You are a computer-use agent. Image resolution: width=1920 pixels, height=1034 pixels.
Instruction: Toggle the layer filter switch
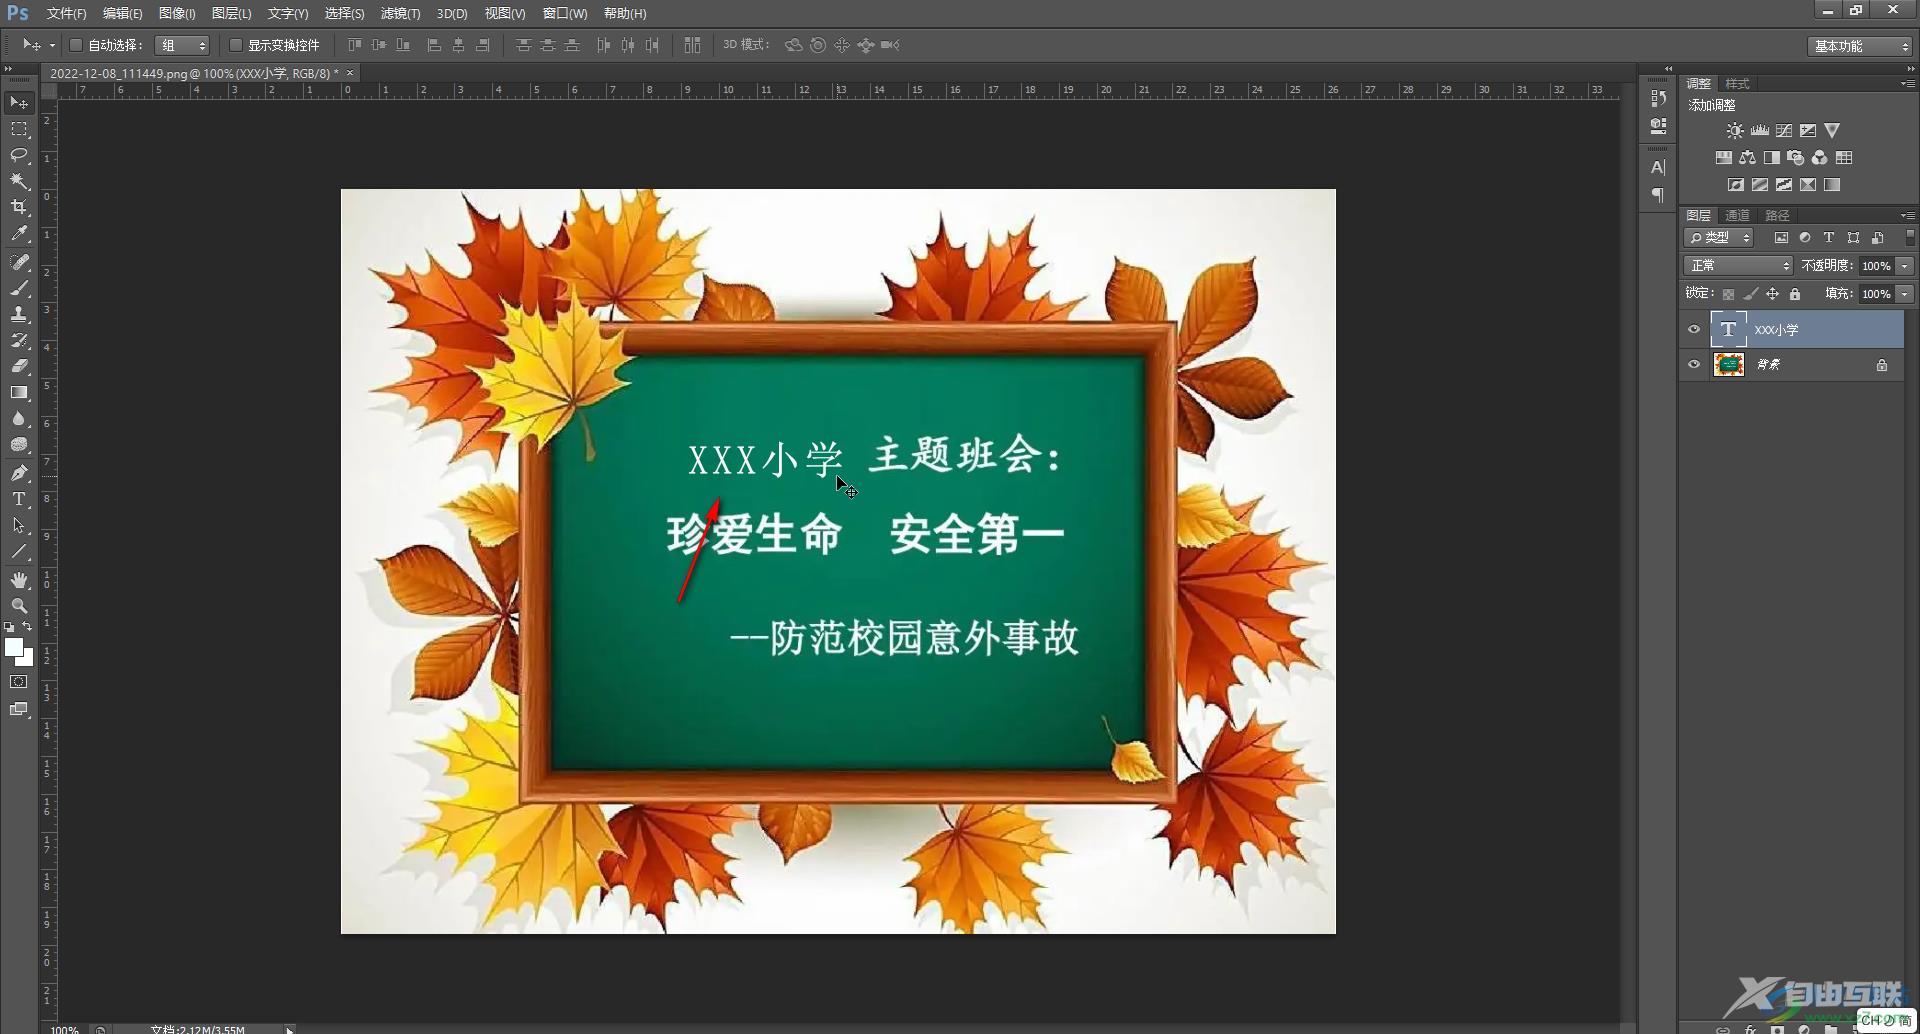click(x=1910, y=238)
